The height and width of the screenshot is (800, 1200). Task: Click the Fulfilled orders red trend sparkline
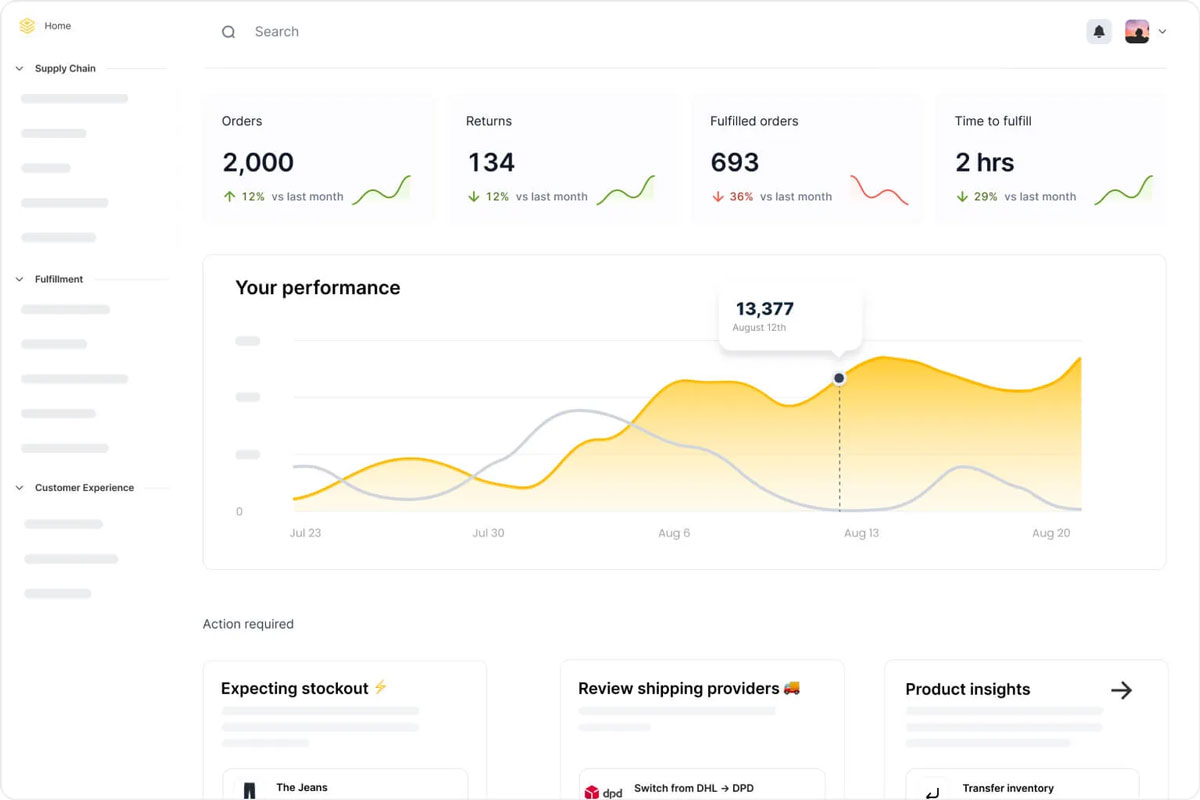pos(878,189)
